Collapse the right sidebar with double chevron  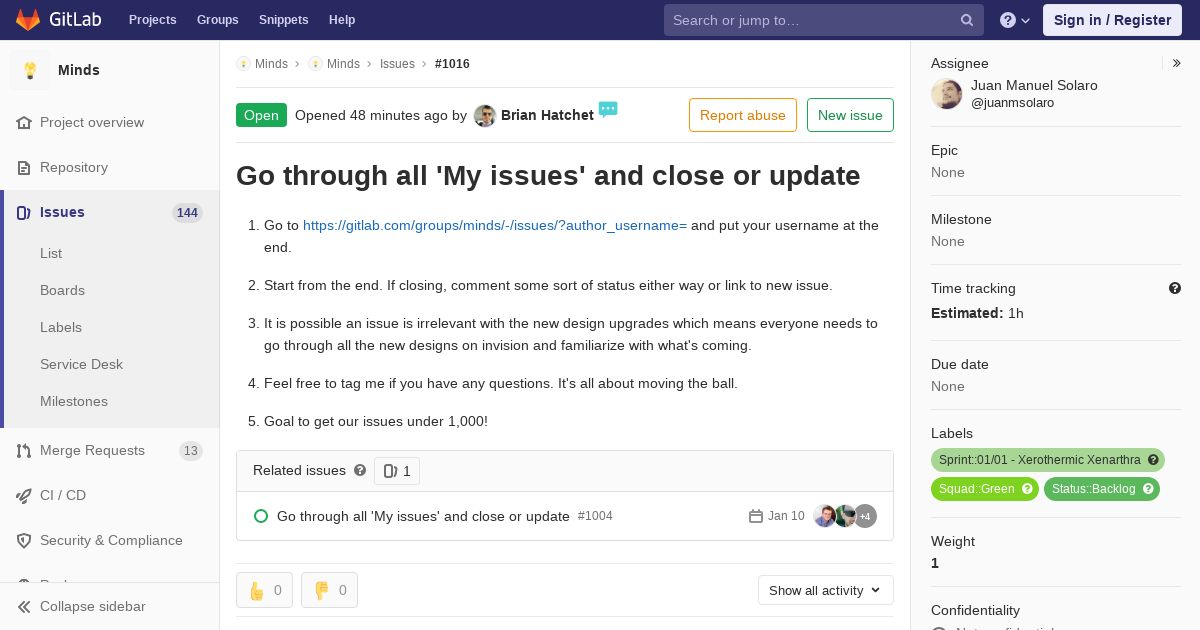pyautogui.click(x=1176, y=63)
